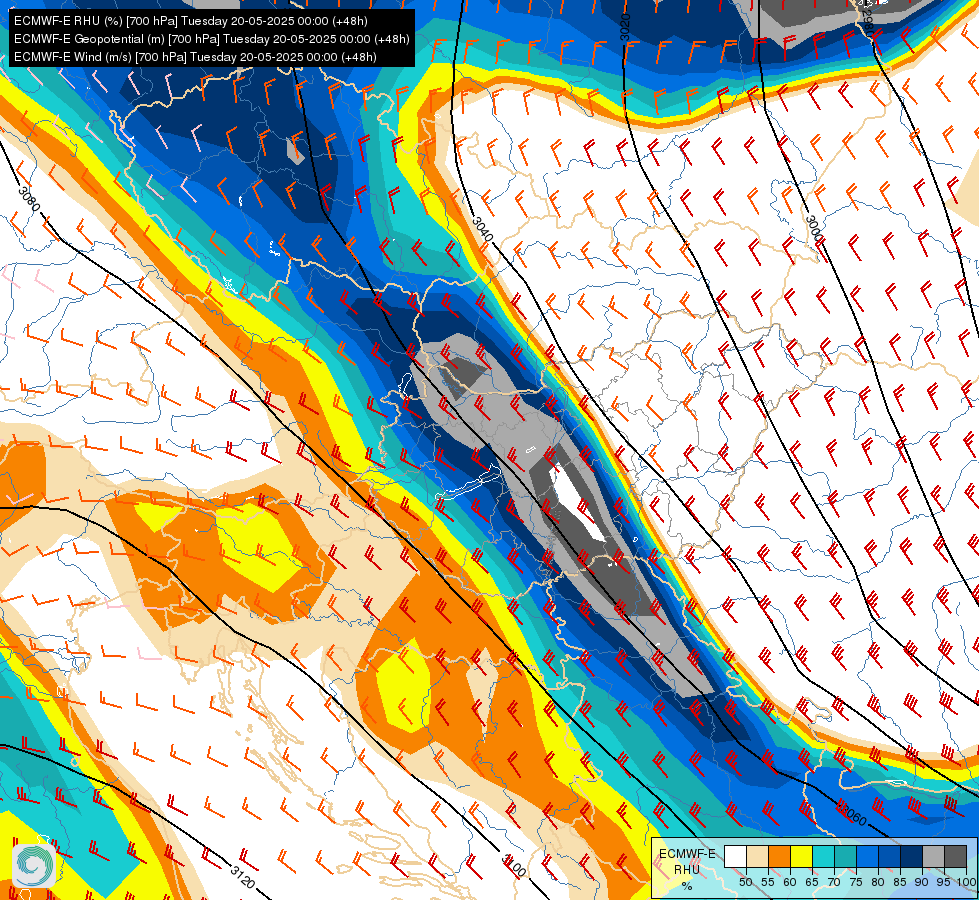The height and width of the screenshot is (900, 979).
Task: Choose the teal 70-75% legend swatch
Action: tap(845, 857)
